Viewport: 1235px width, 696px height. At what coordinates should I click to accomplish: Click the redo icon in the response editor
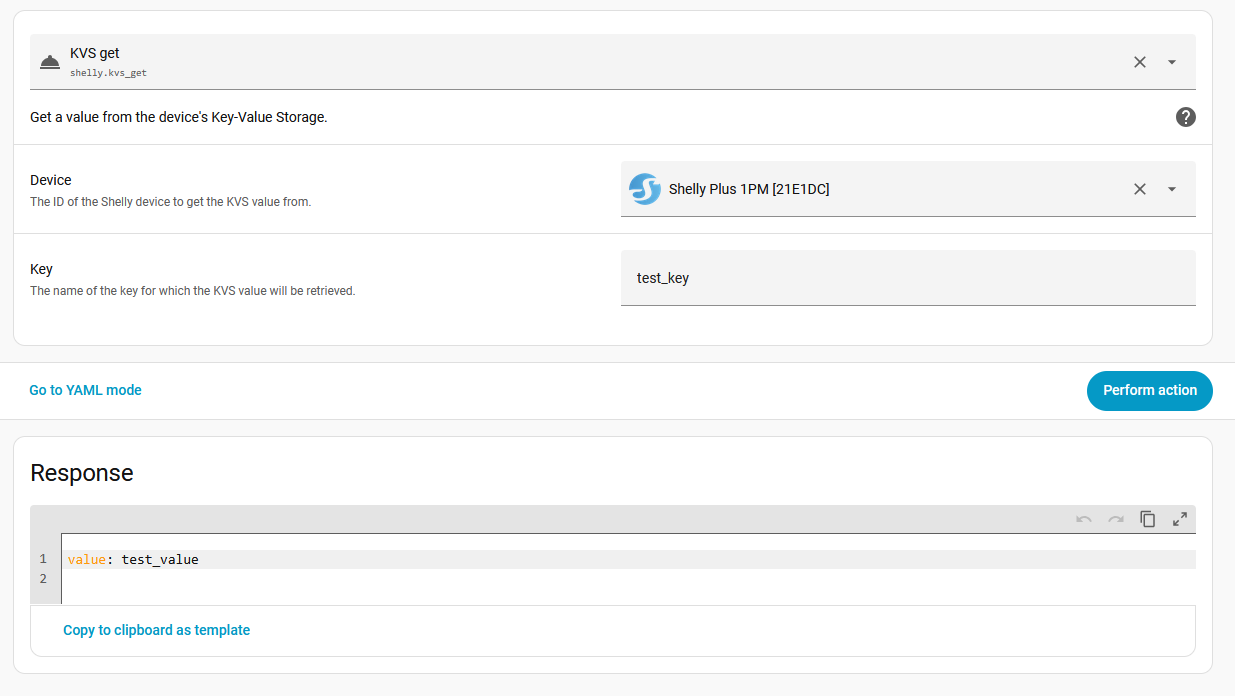point(1115,519)
